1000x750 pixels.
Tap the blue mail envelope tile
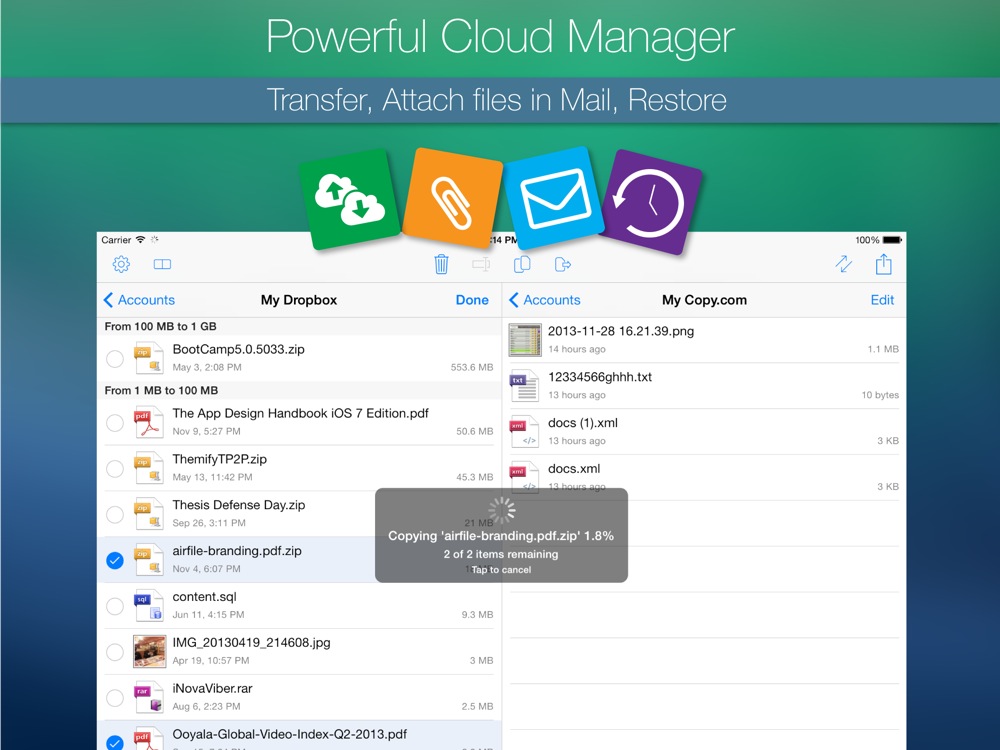(x=554, y=198)
